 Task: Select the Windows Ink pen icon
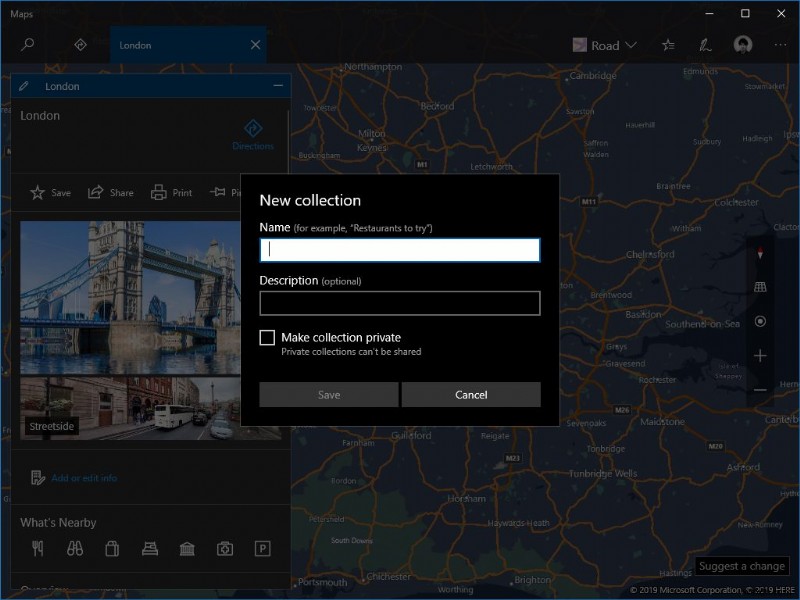(x=705, y=44)
